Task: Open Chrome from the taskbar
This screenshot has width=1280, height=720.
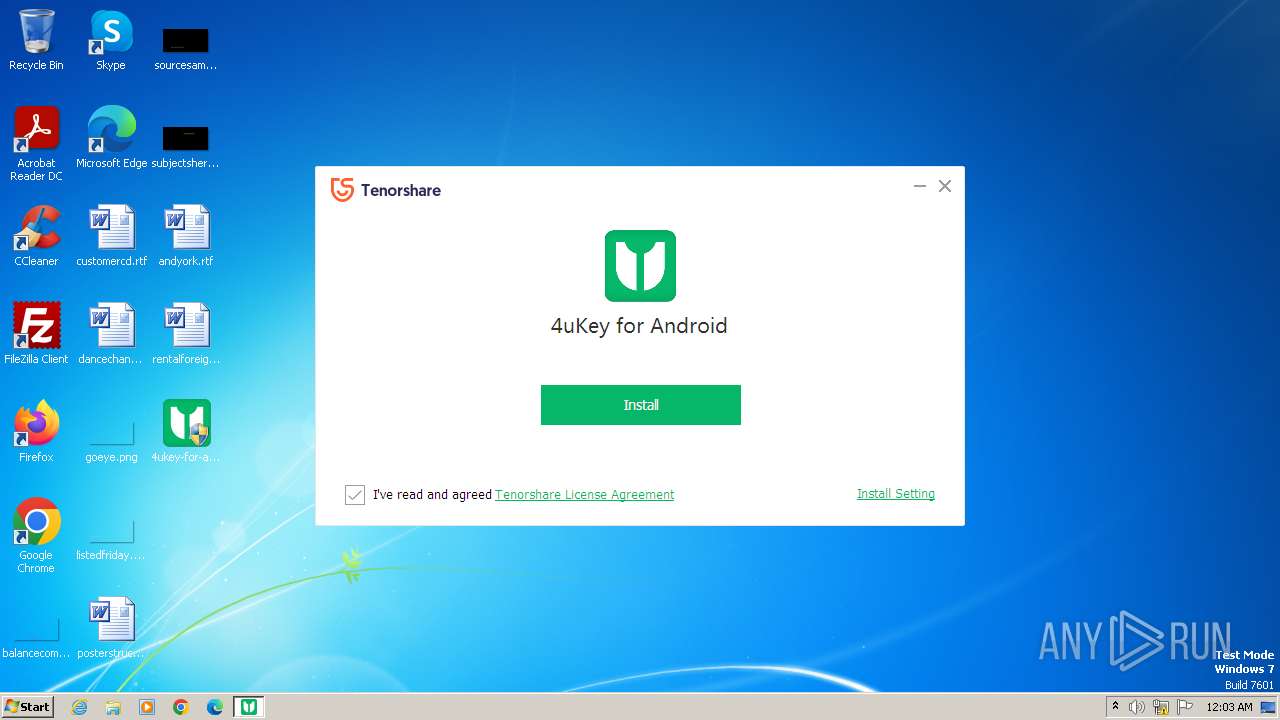Action: [x=181, y=707]
